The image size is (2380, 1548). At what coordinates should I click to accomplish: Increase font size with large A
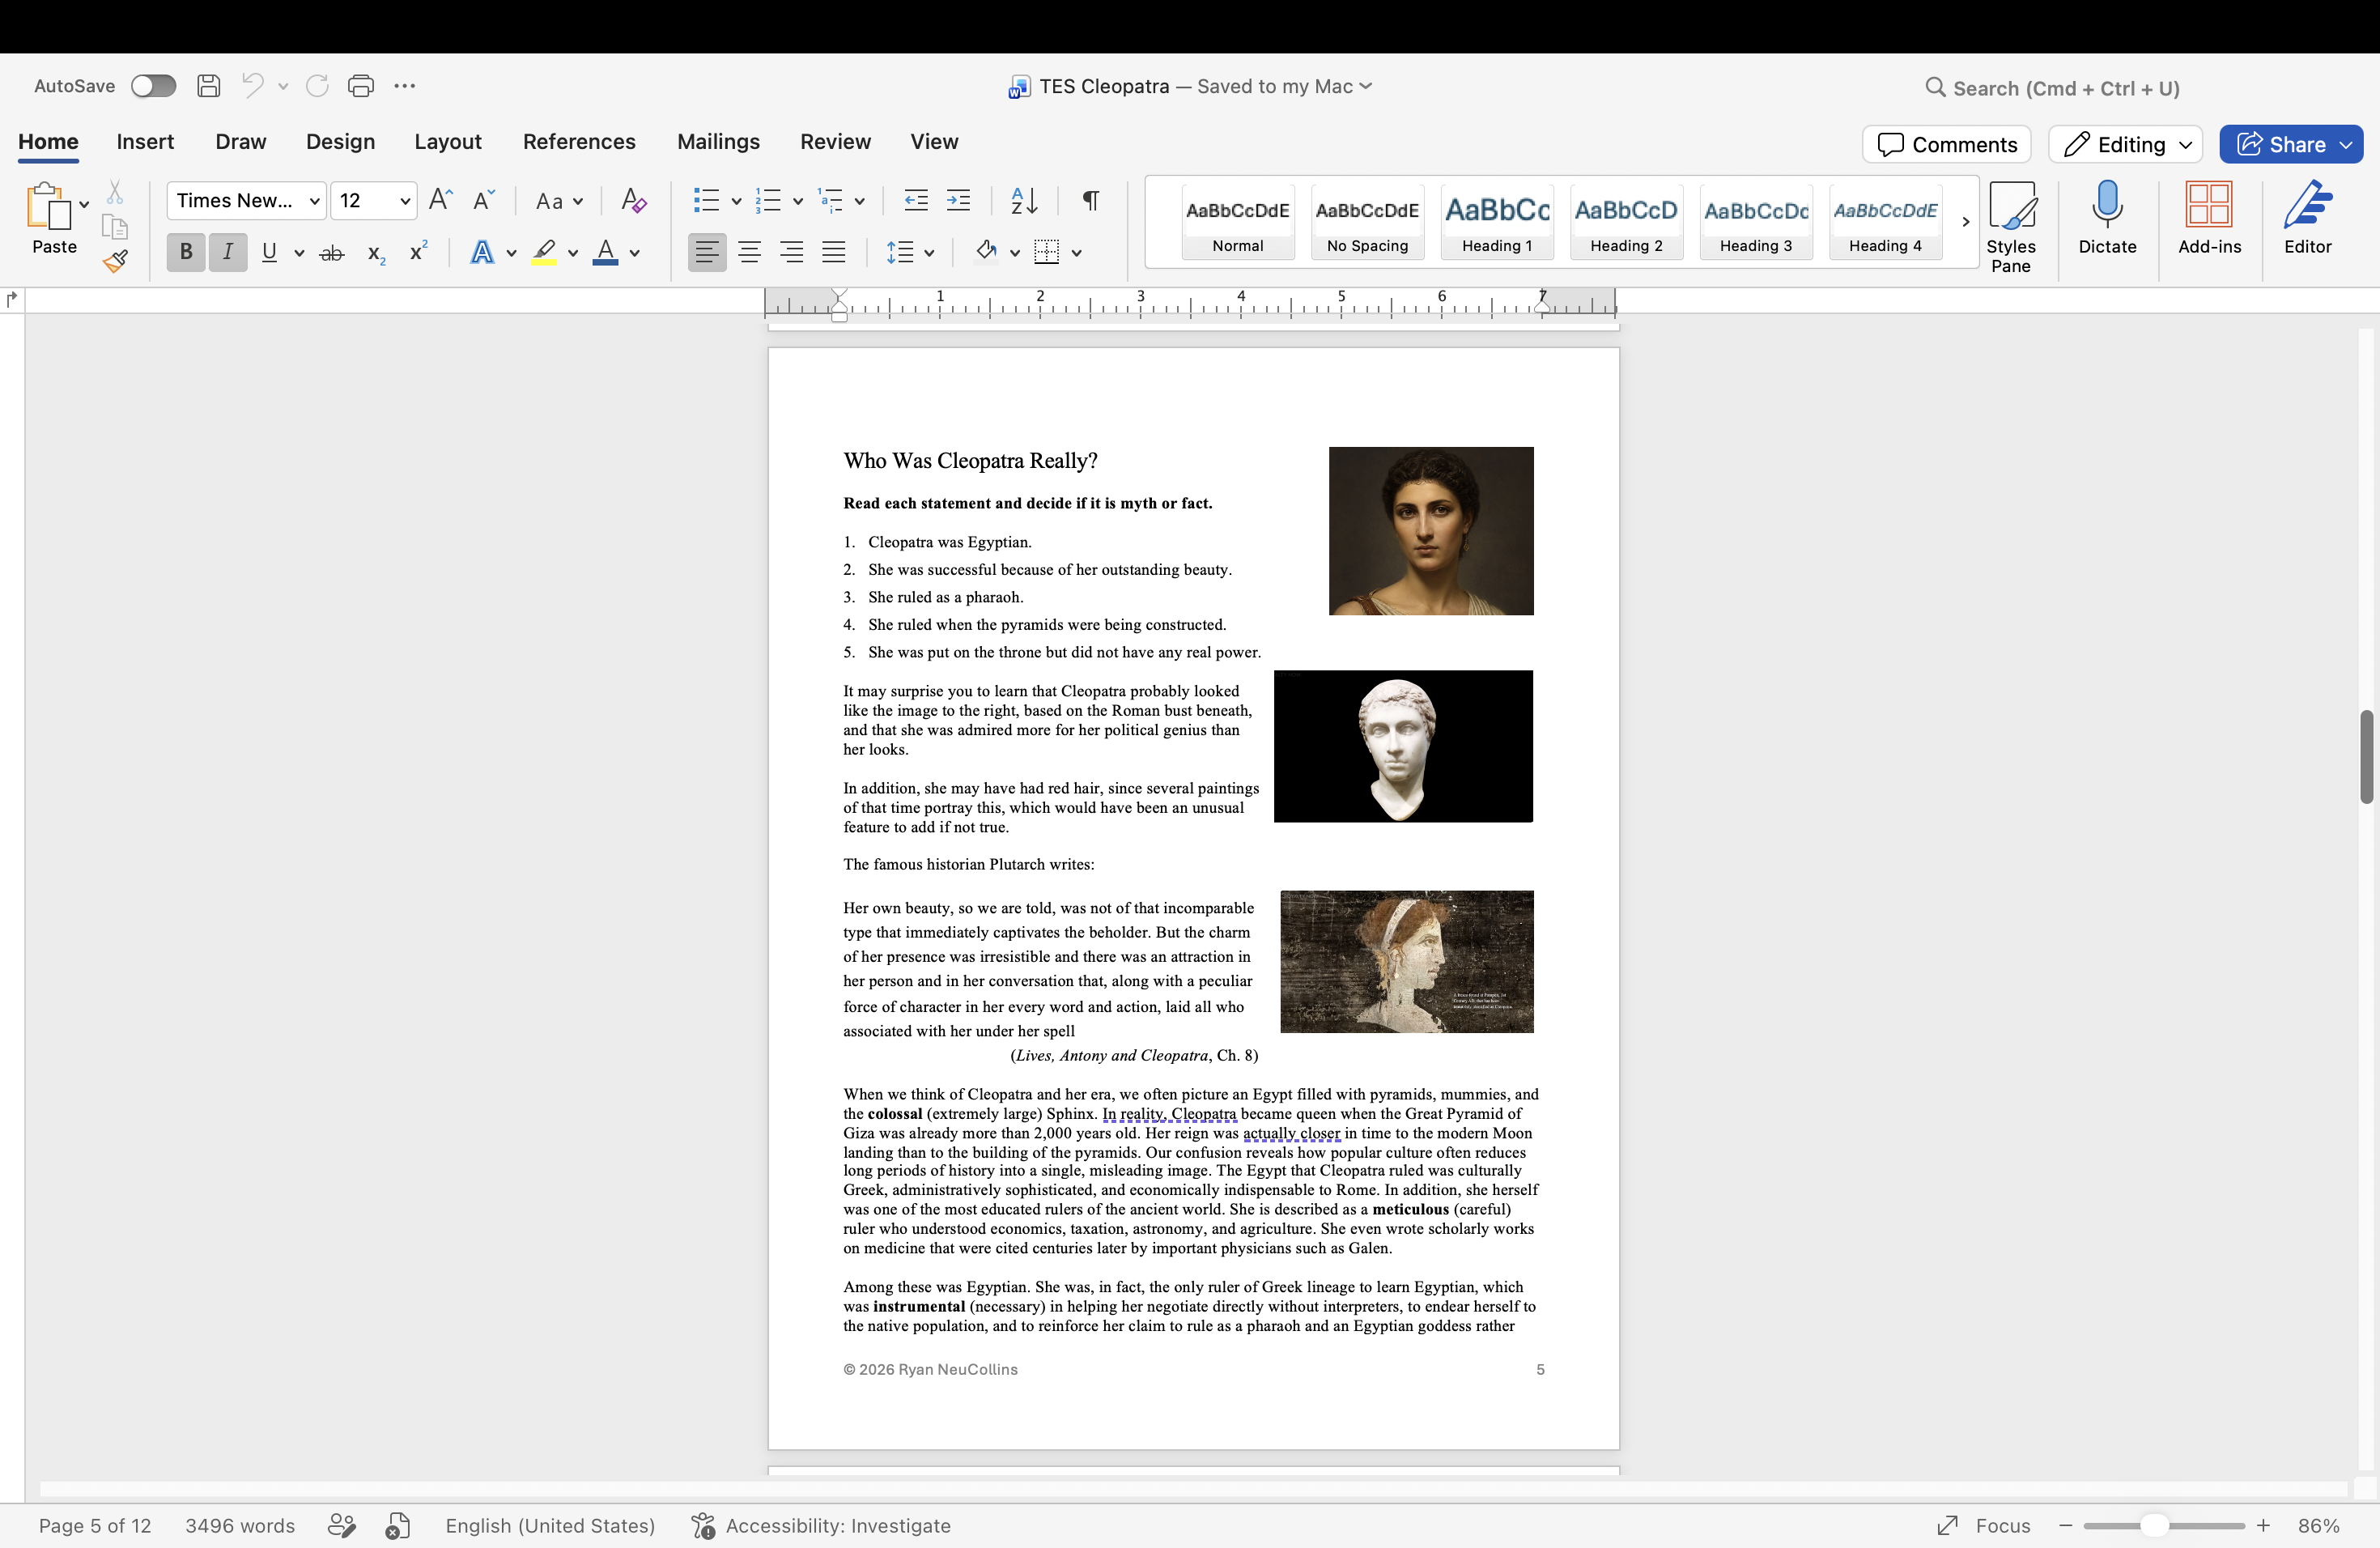click(x=440, y=201)
